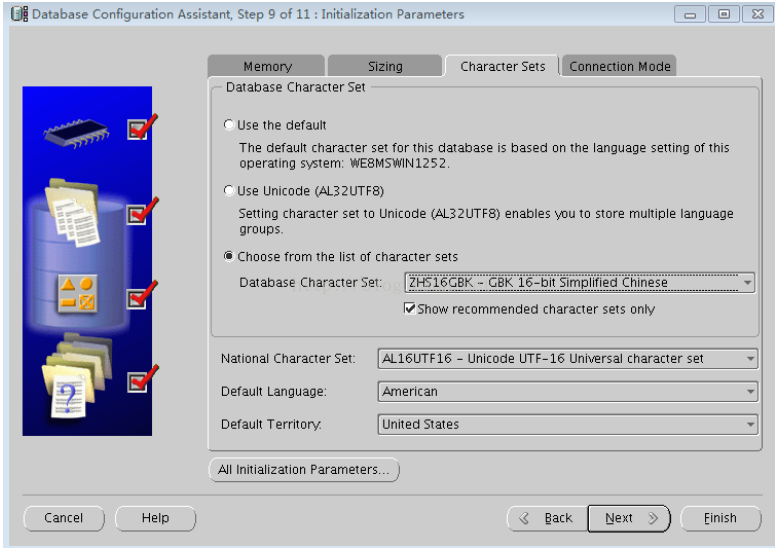Screen dimensions: 775x548
Task: Proceed with the Next button
Action: coord(629,518)
